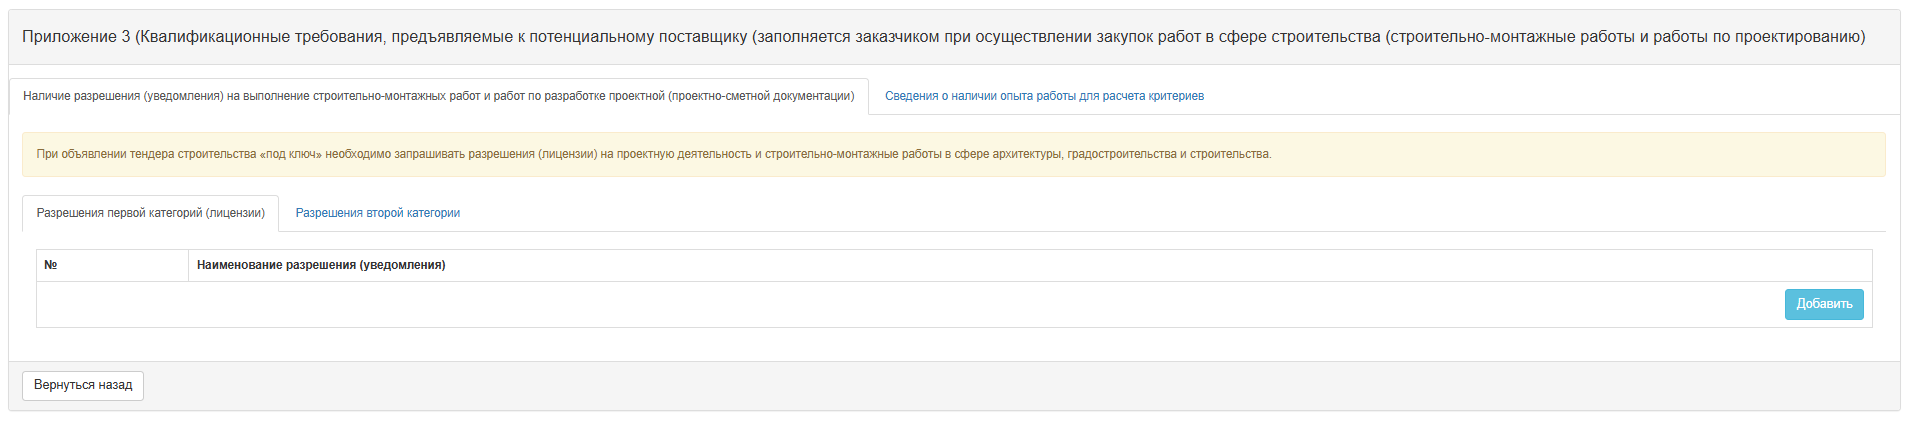1907x421 pixels.
Task: Click the '№' column header
Action: pos(112,265)
